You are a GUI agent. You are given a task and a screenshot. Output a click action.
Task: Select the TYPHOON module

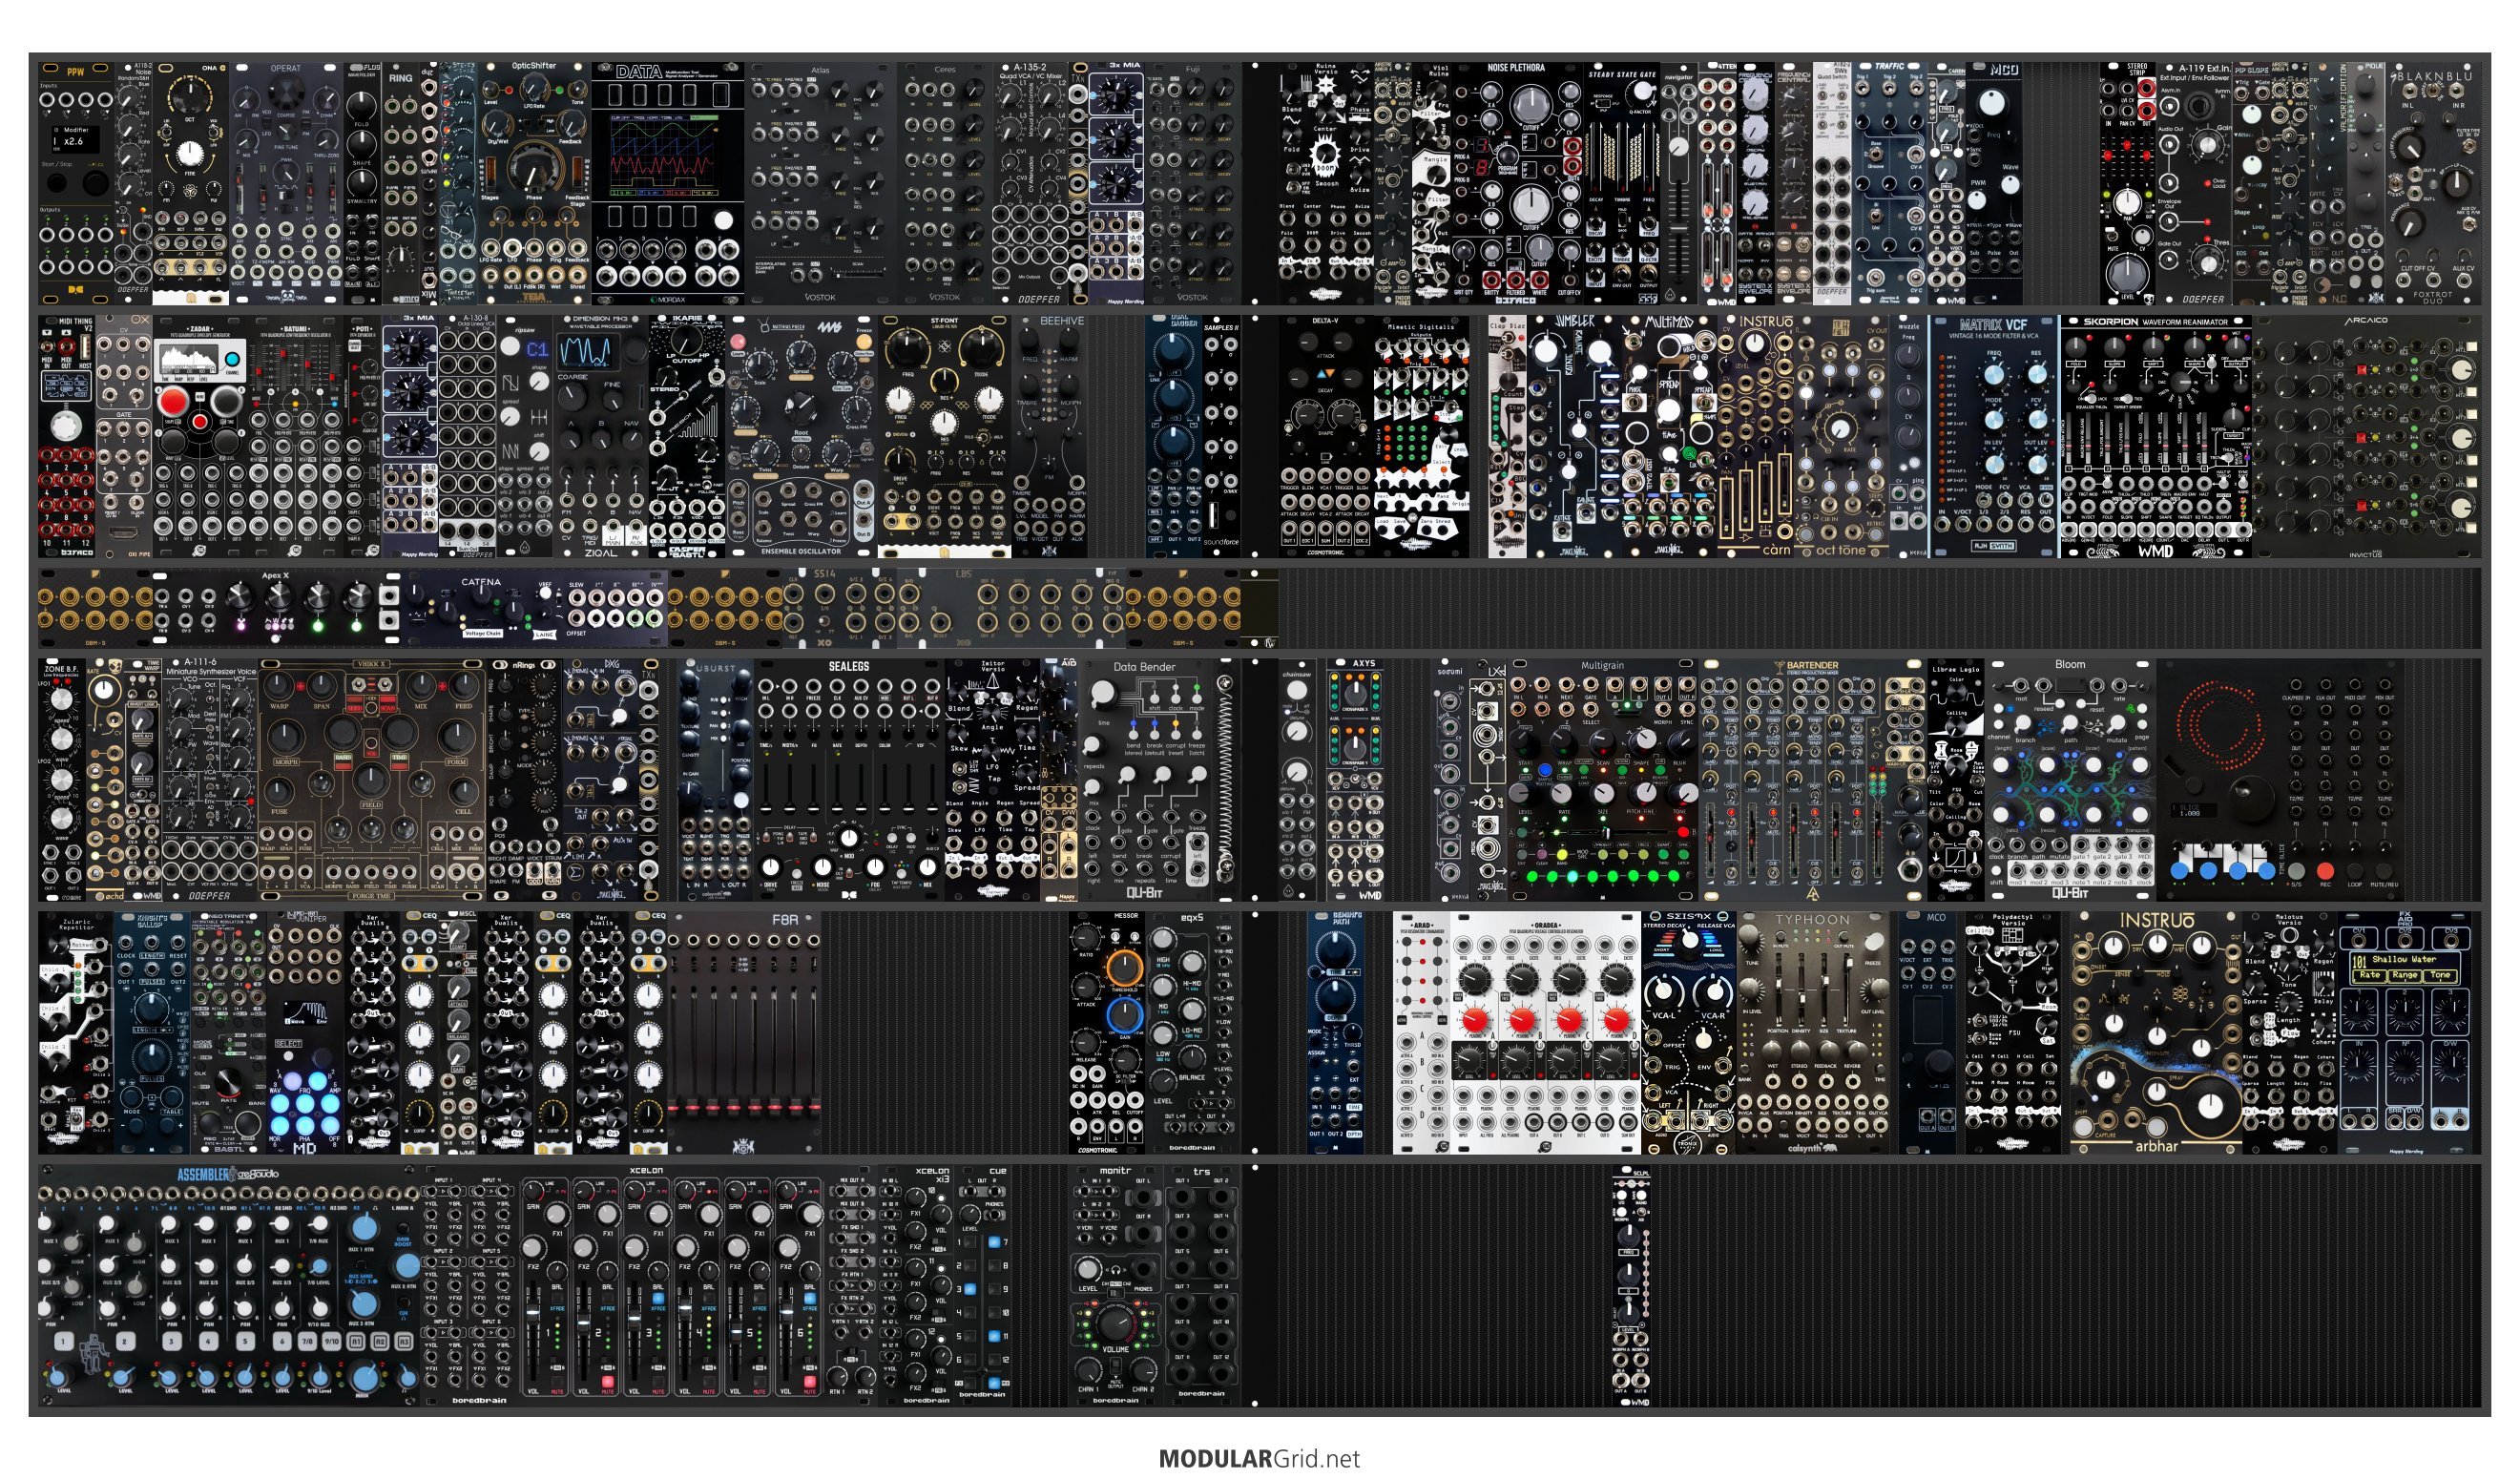coord(1812,1032)
